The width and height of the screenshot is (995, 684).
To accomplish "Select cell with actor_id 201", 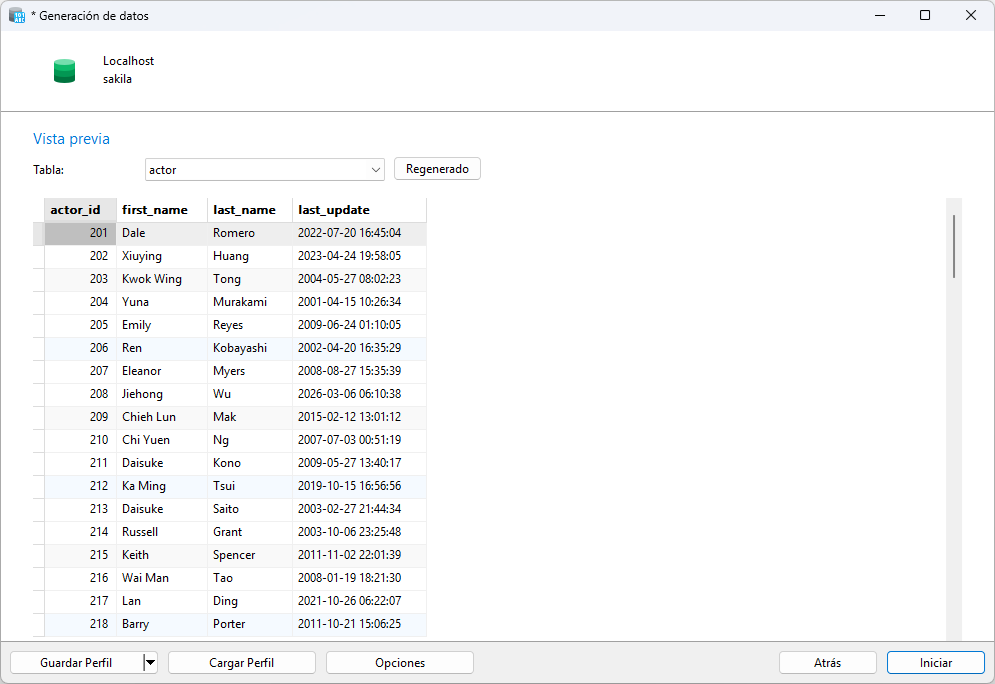I will pyautogui.click(x=80, y=233).
